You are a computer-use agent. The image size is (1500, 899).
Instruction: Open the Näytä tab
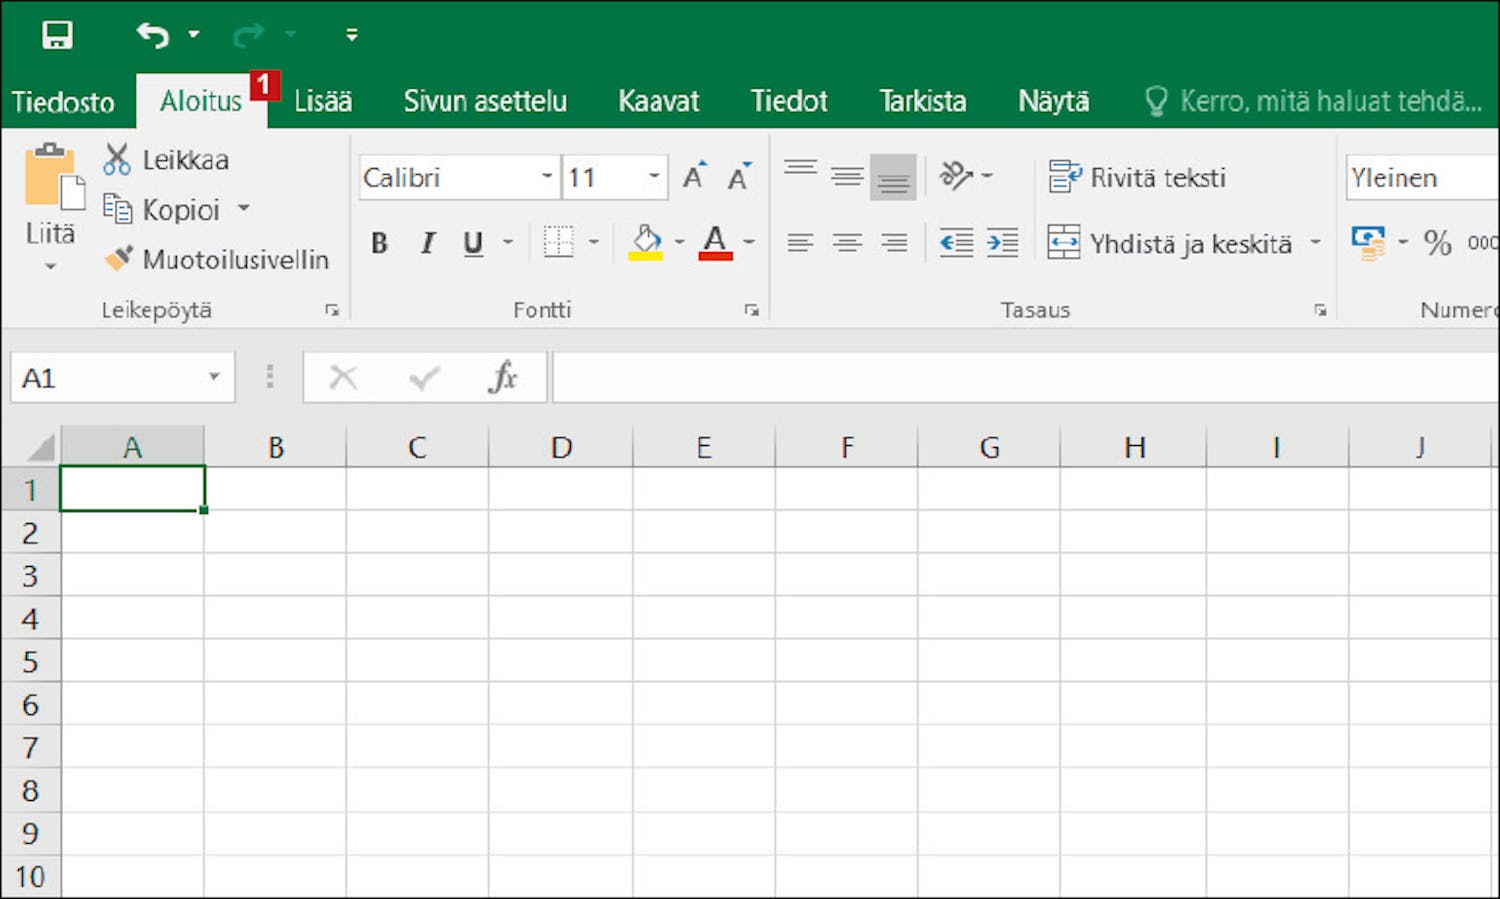(x=1053, y=101)
